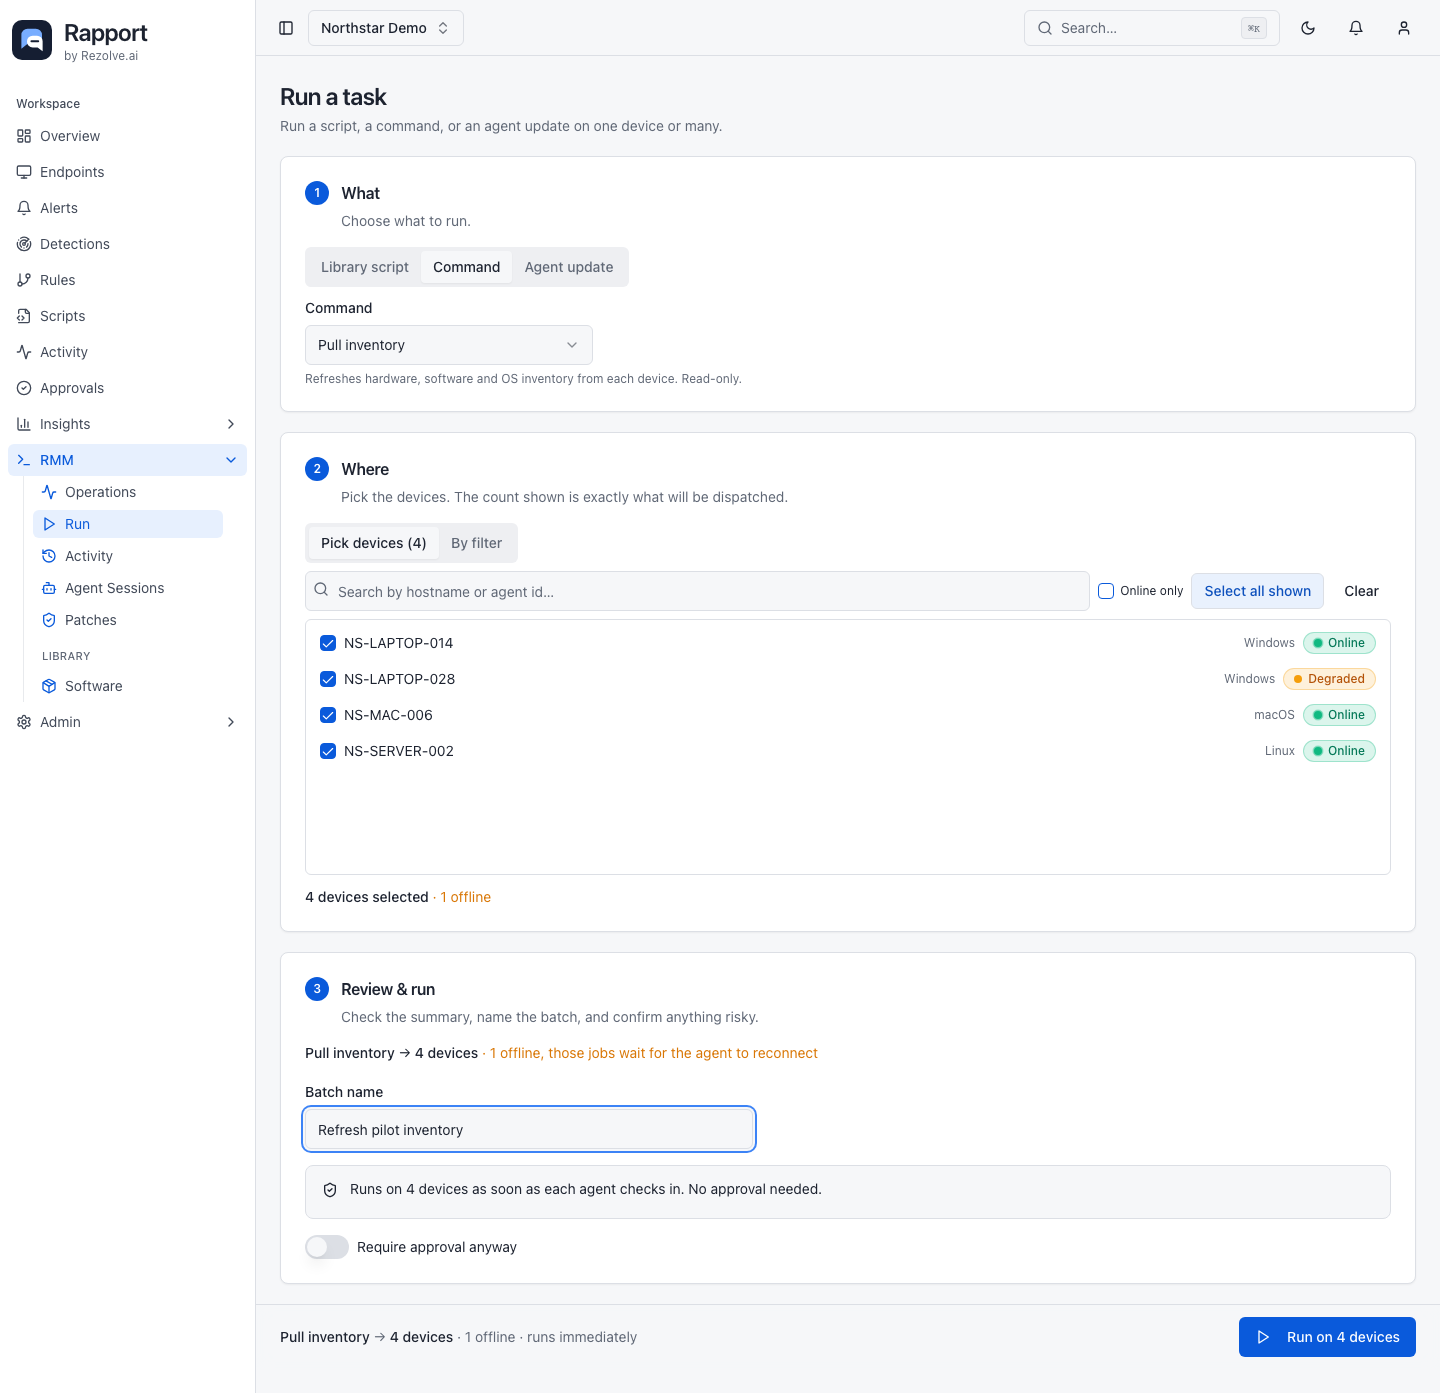This screenshot has width=1440, height=1393.
Task: Uncheck device NS-LAPTOP-014
Action: pos(328,643)
